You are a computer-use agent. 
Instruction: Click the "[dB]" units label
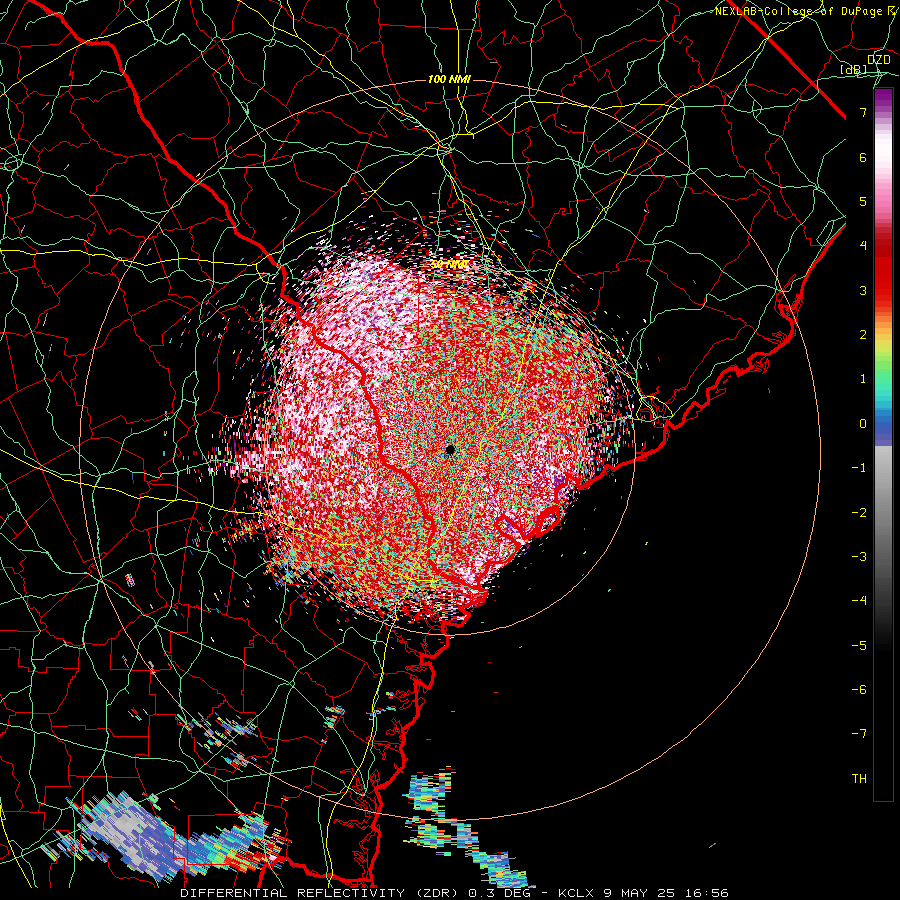point(854,70)
